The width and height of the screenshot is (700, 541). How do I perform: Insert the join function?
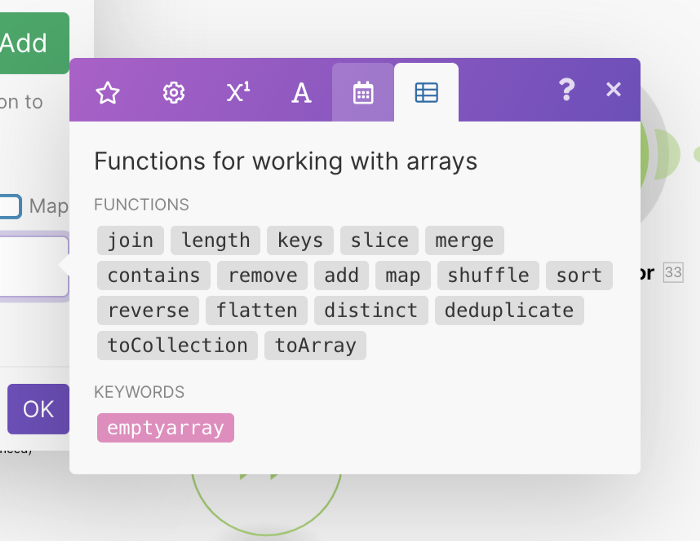[130, 241]
